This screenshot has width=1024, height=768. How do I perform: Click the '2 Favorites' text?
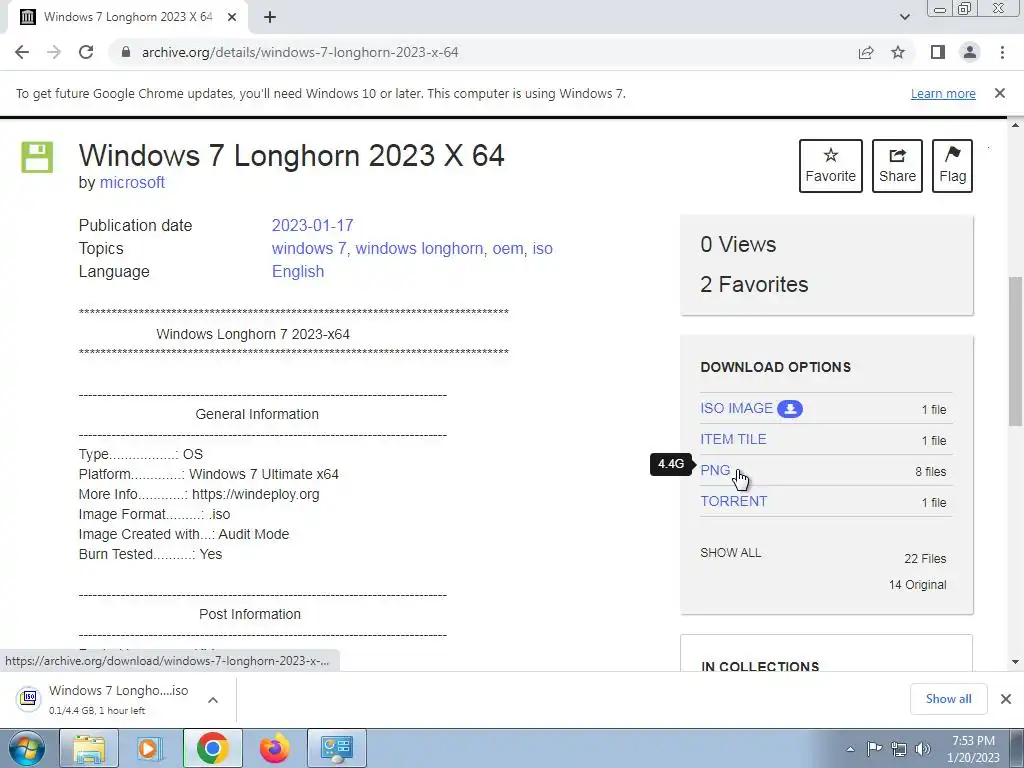[754, 285]
